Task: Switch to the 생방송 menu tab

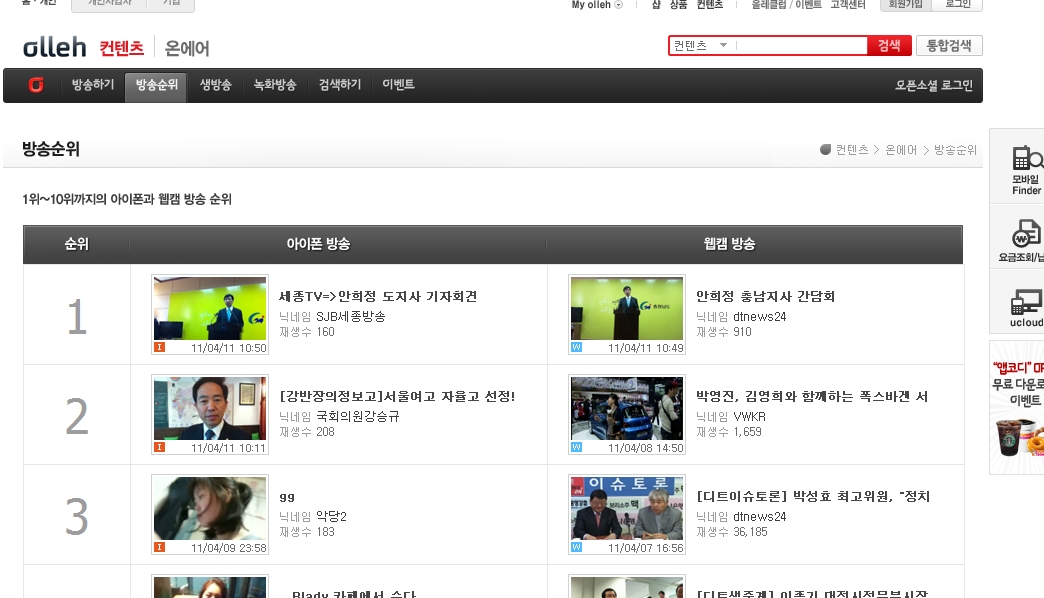Action: tap(215, 85)
